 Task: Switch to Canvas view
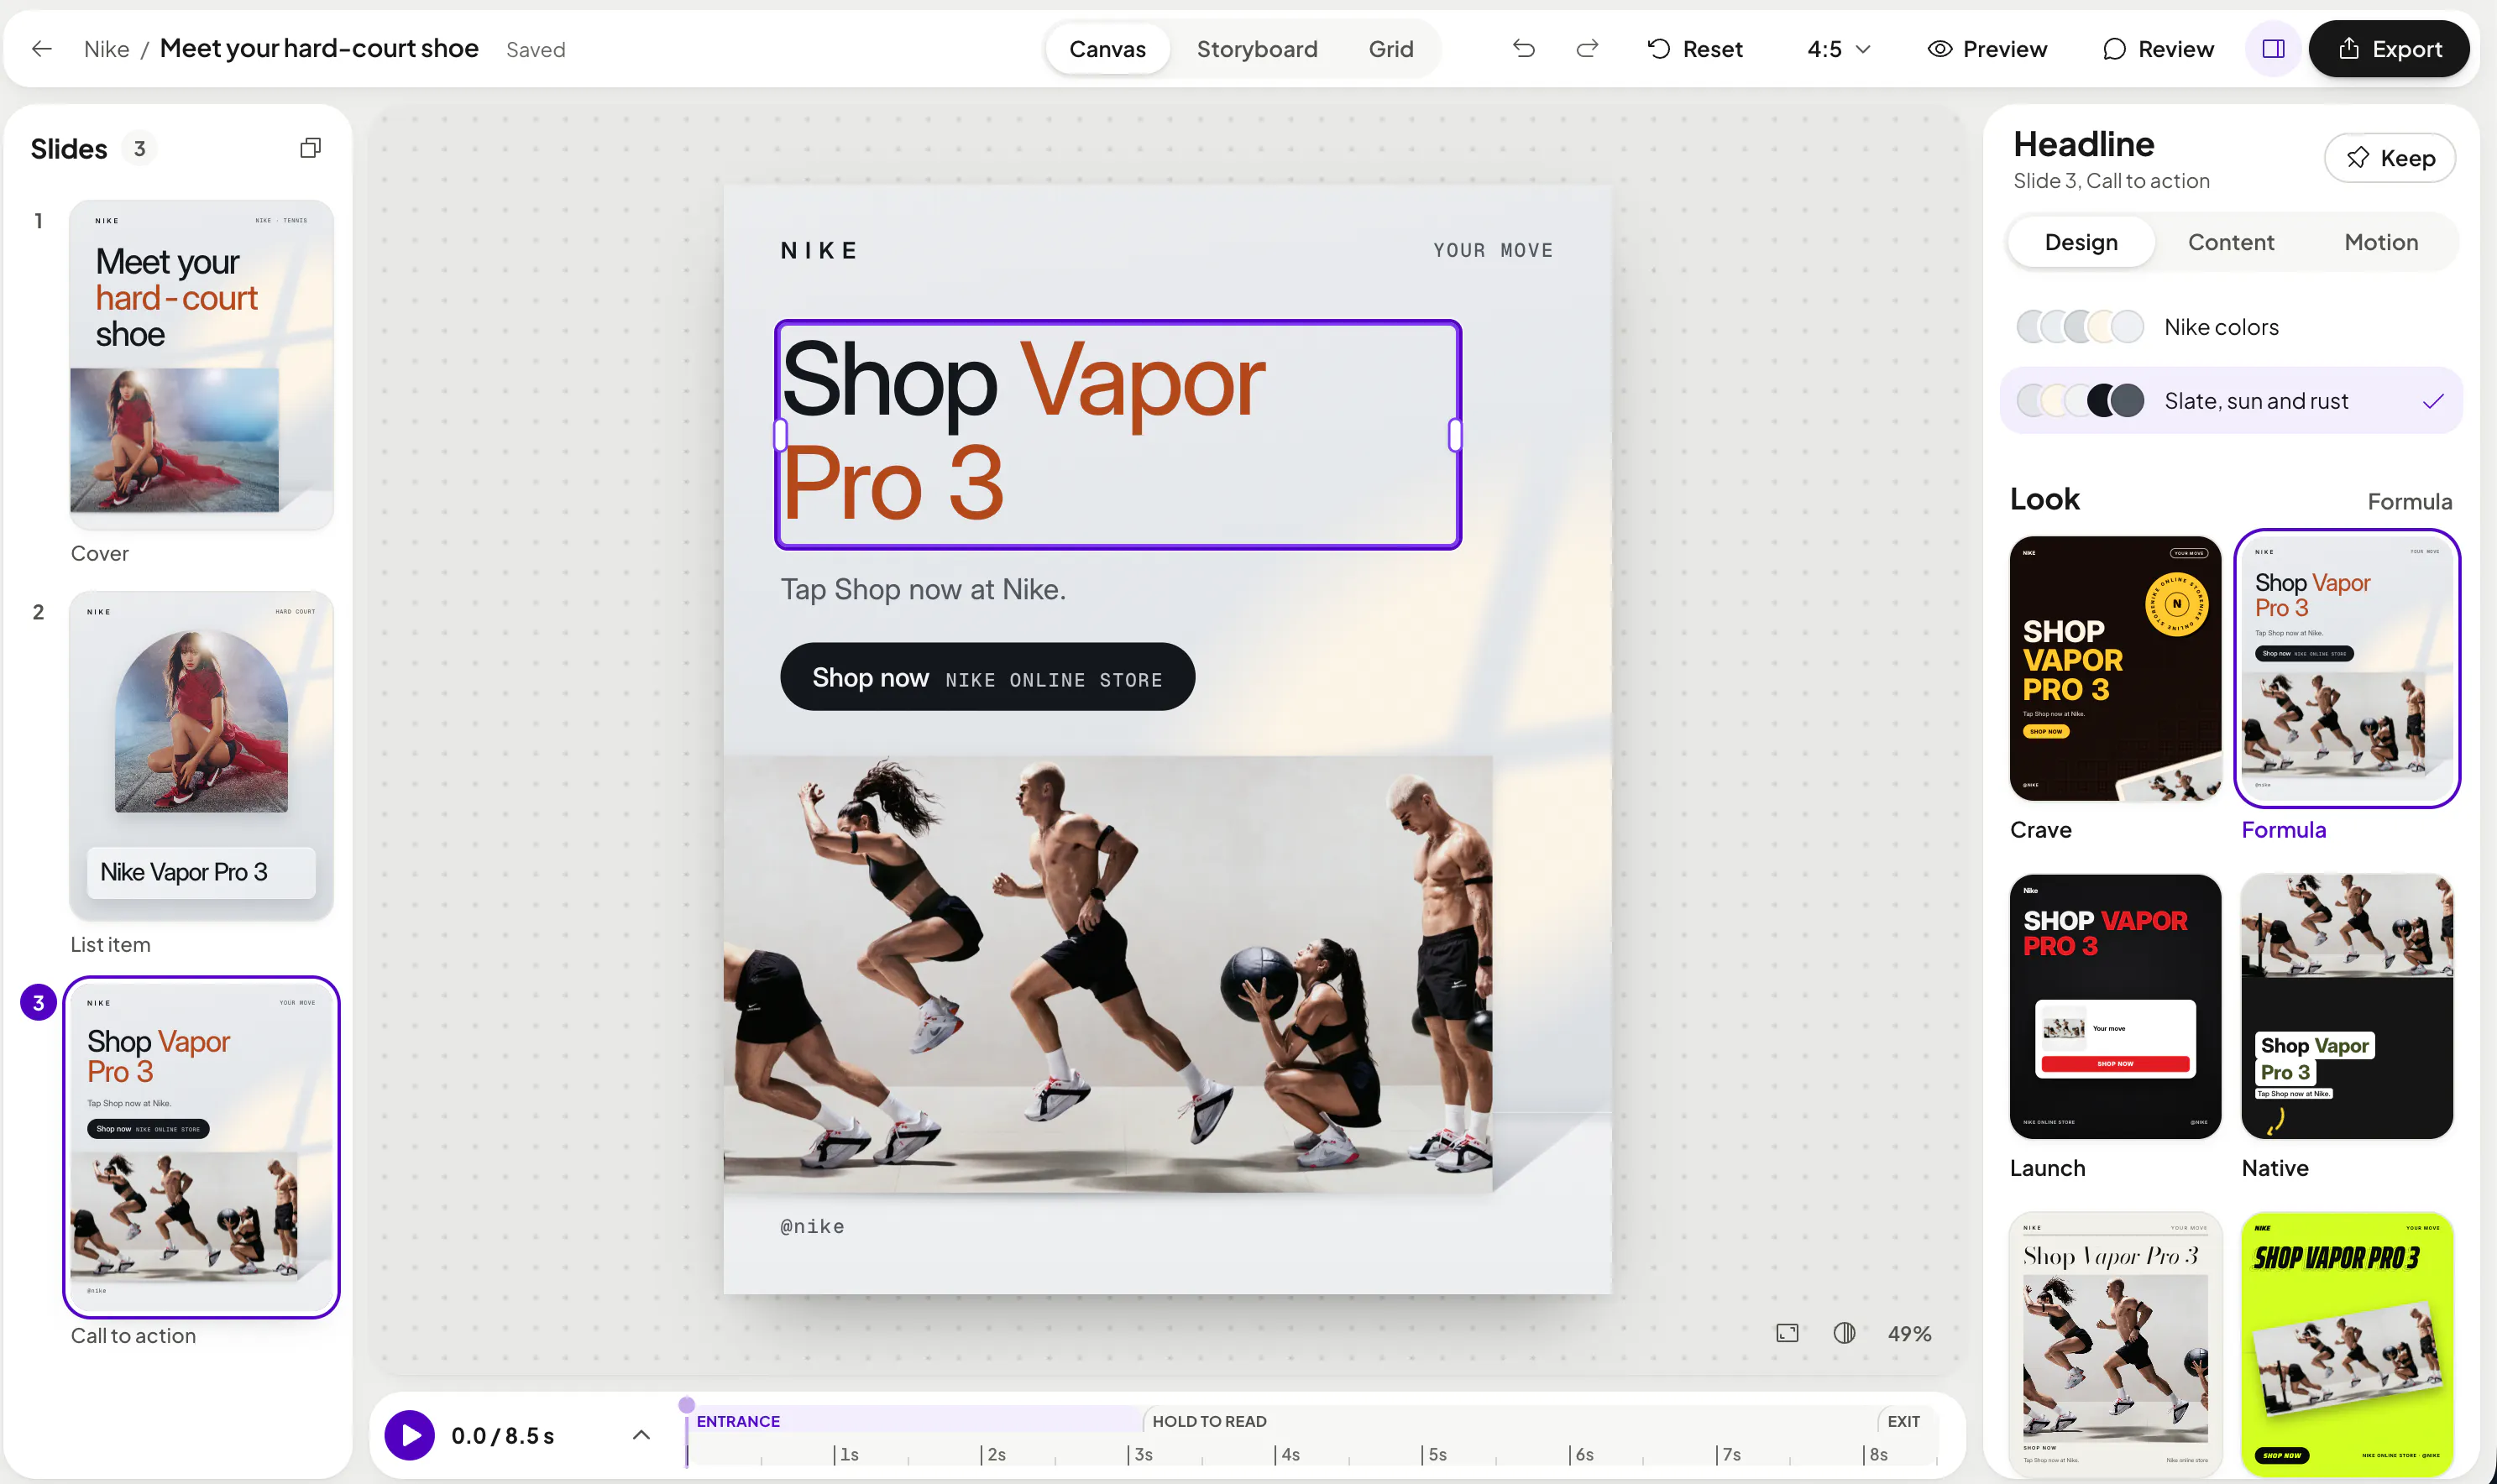tap(1107, 49)
